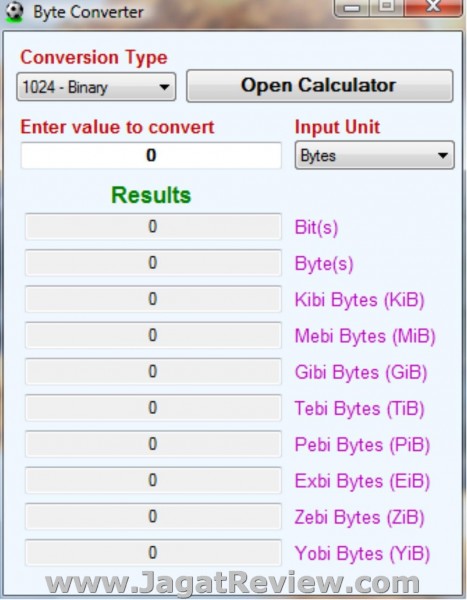Click the Tebi Bytes result box
The width and height of the screenshot is (467, 600).
(x=153, y=408)
